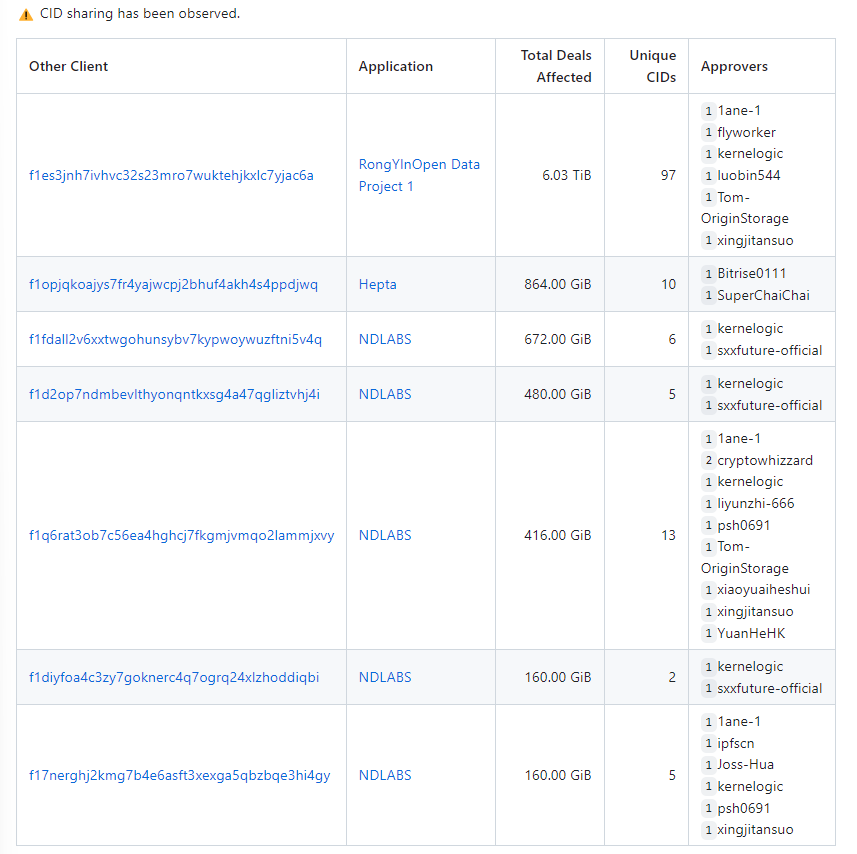Click the count badge beside ipfscn

click(708, 743)
